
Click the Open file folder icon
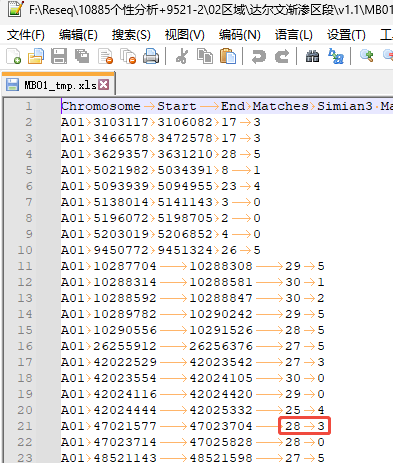[x=36, y=56]
